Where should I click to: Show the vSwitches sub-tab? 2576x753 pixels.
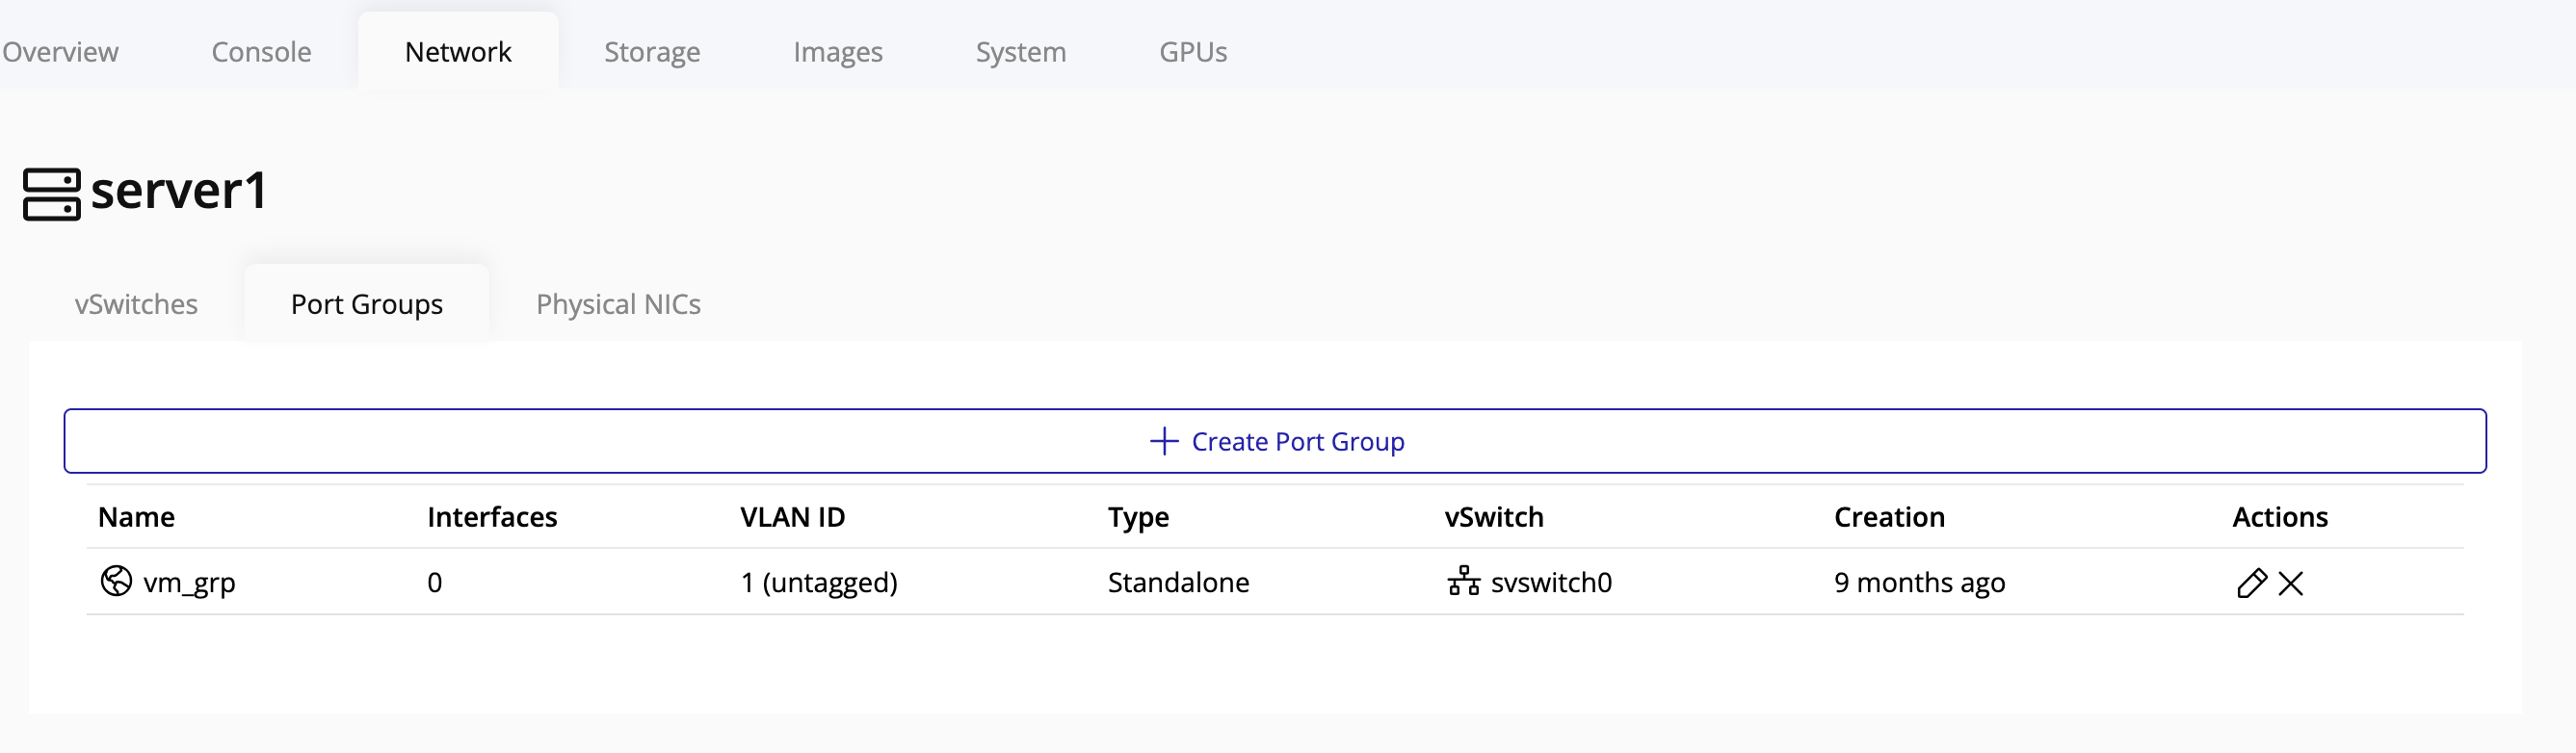pyautogui.click(x=136, y=303)
